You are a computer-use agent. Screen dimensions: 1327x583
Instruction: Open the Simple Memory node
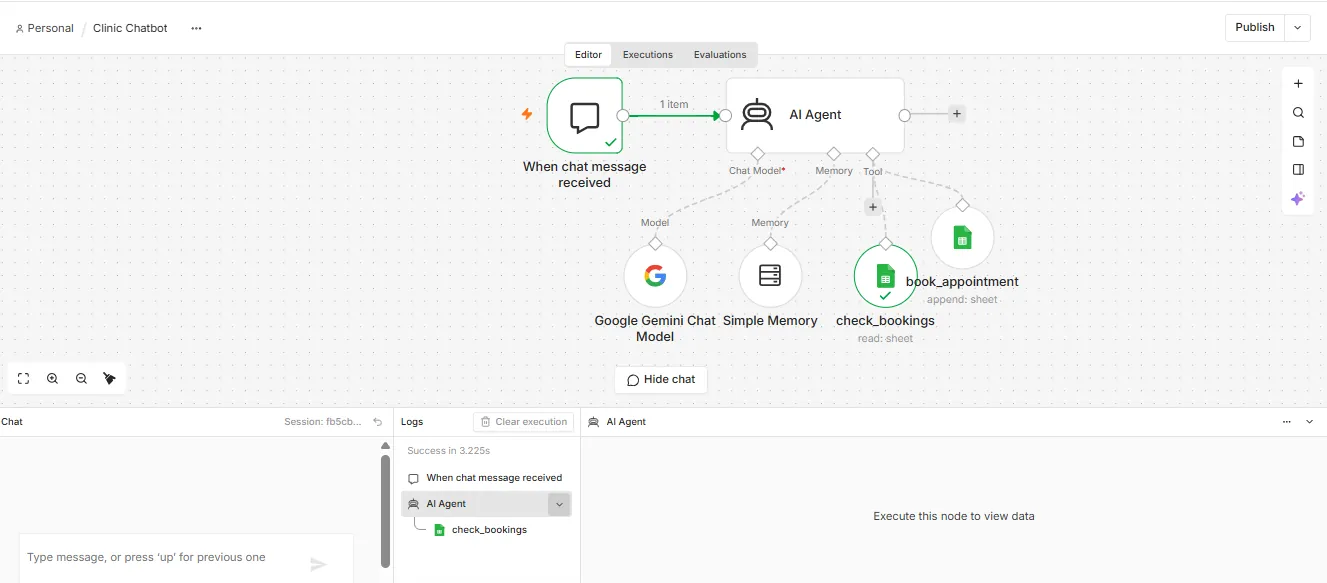coord(770,275)
